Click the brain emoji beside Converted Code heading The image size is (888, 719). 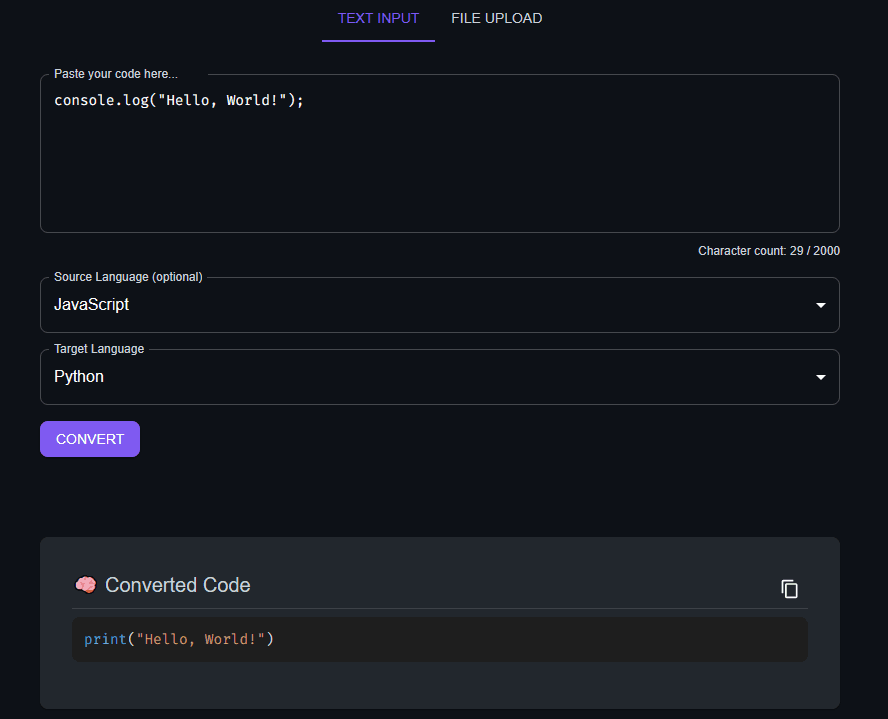tap(85, 585)
